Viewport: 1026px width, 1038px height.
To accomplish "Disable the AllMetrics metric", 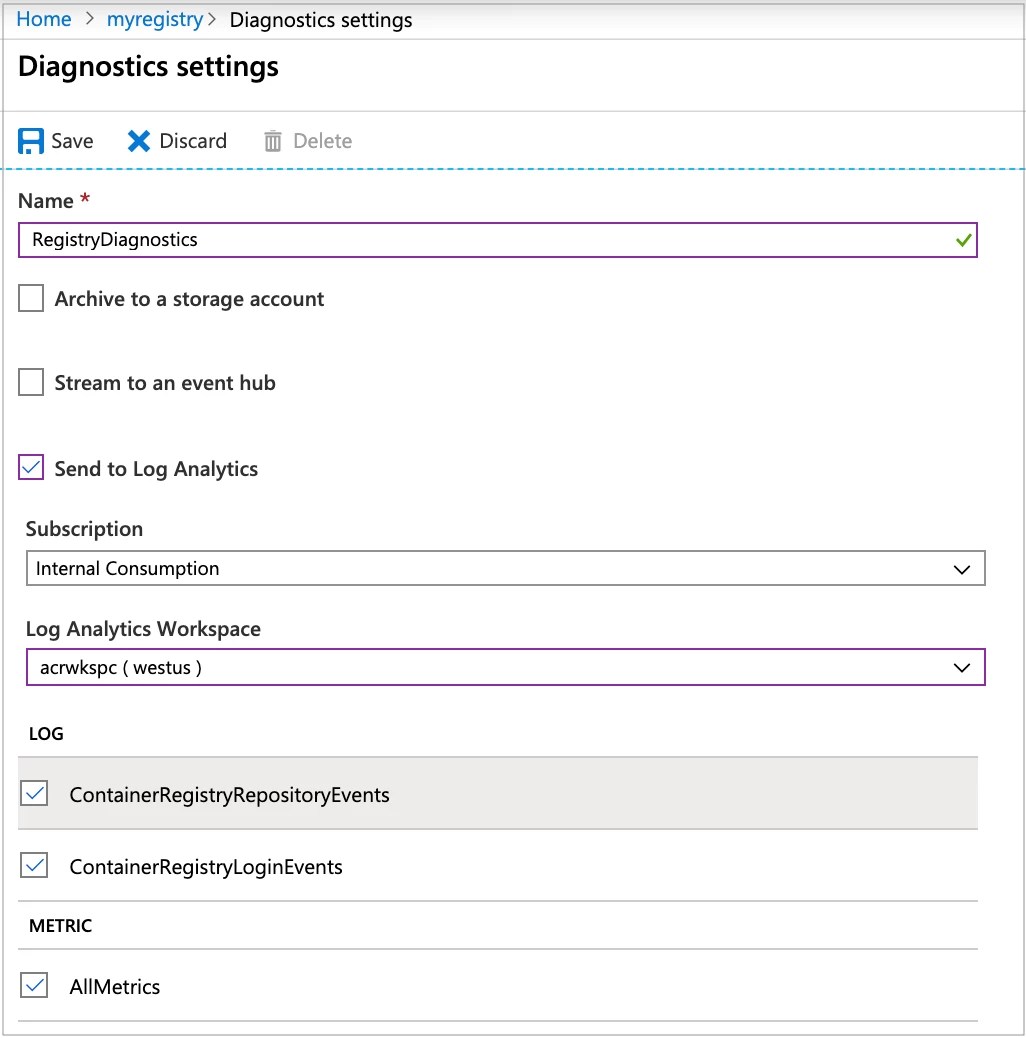I will tap(34, 985).
